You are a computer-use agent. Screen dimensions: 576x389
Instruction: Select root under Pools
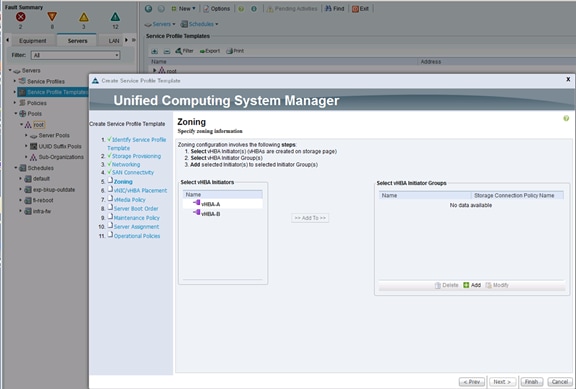click(x=39, y=125)
